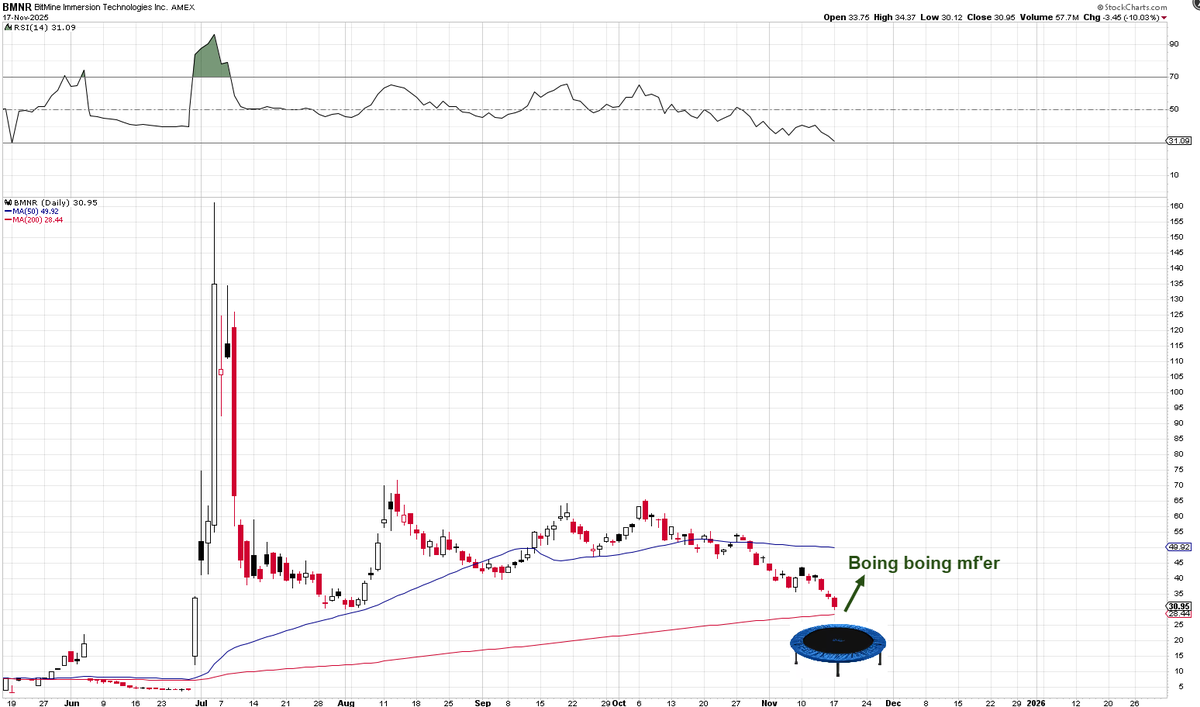The image size is (1200, 707).
Task: Click the Close 30.95 value in header
Action: [x=993, y=17]
